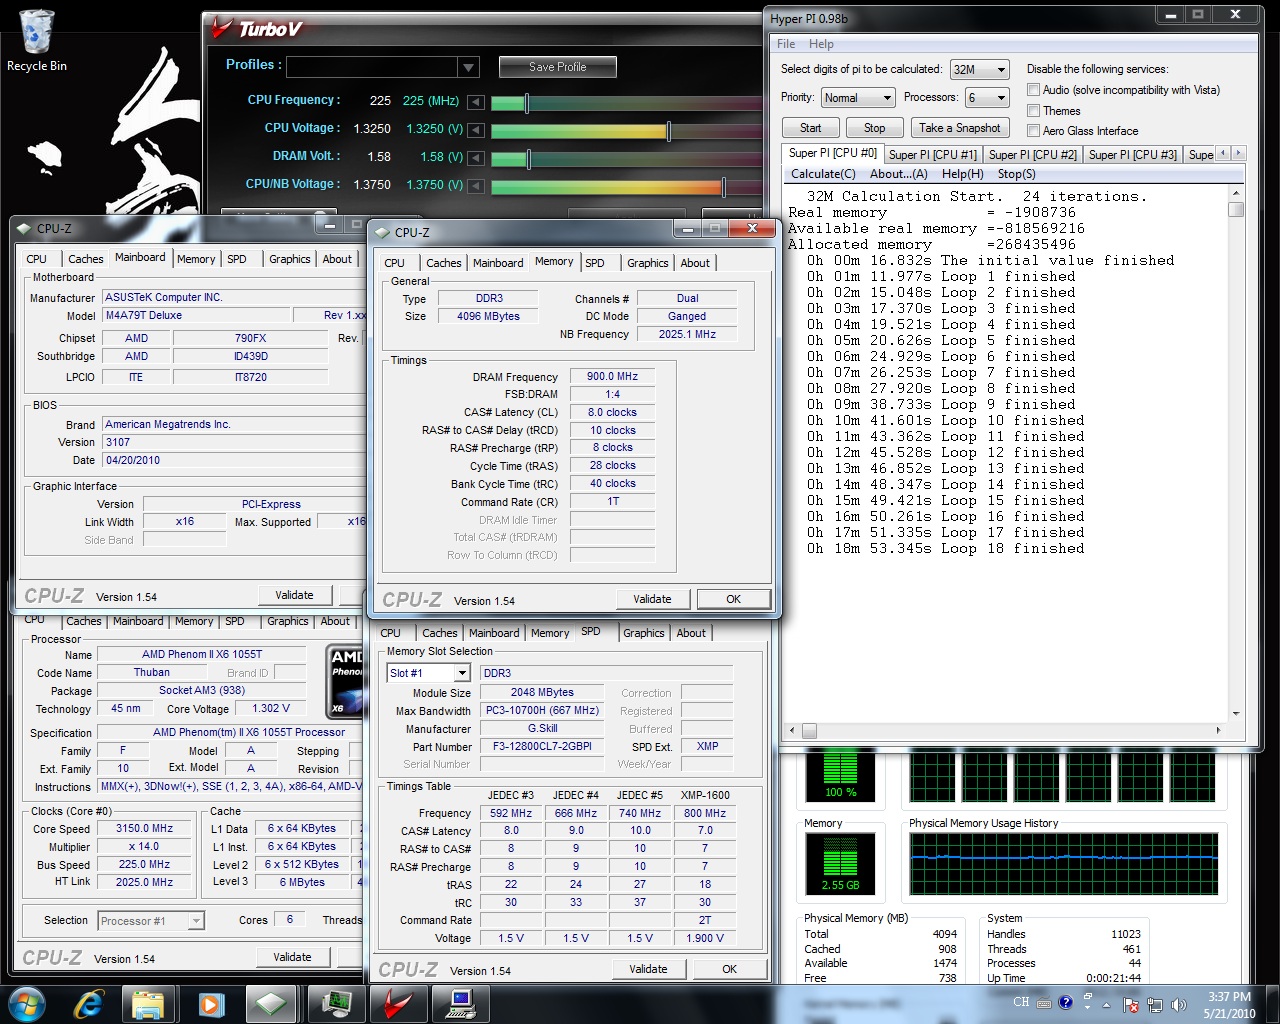Viewport: 1280px width, 1024px height.
Task: Open the Recycle Bin desktop icon
Action: [x=36, y=42]
